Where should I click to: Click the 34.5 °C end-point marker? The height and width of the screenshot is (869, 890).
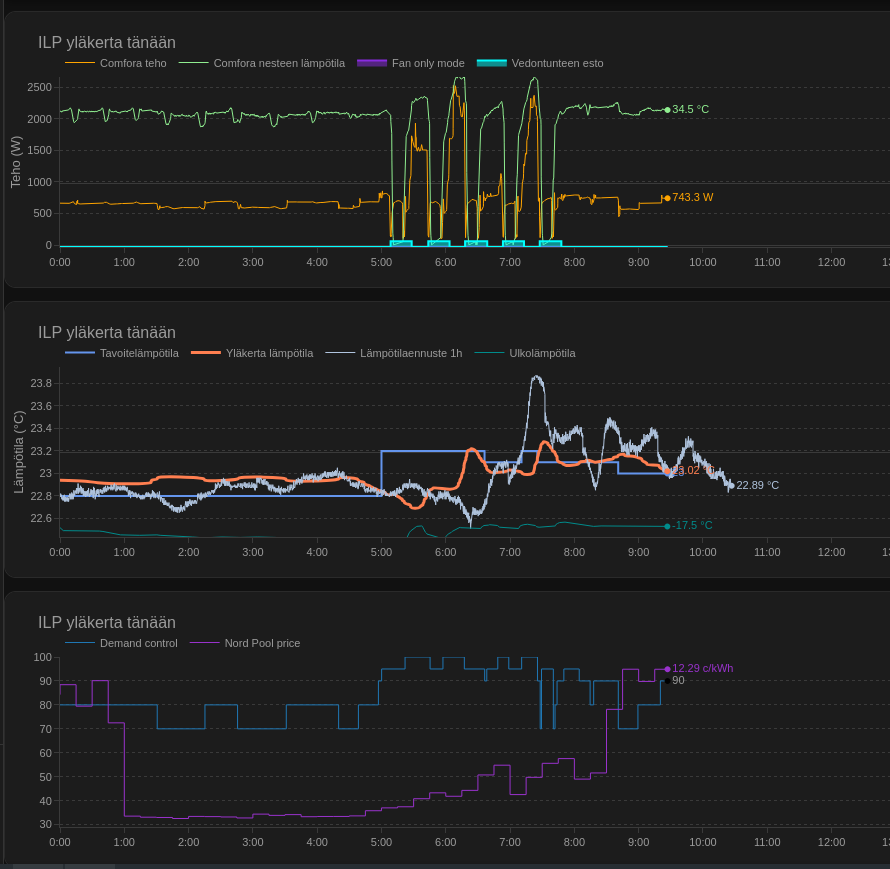(x=667, y=110)
